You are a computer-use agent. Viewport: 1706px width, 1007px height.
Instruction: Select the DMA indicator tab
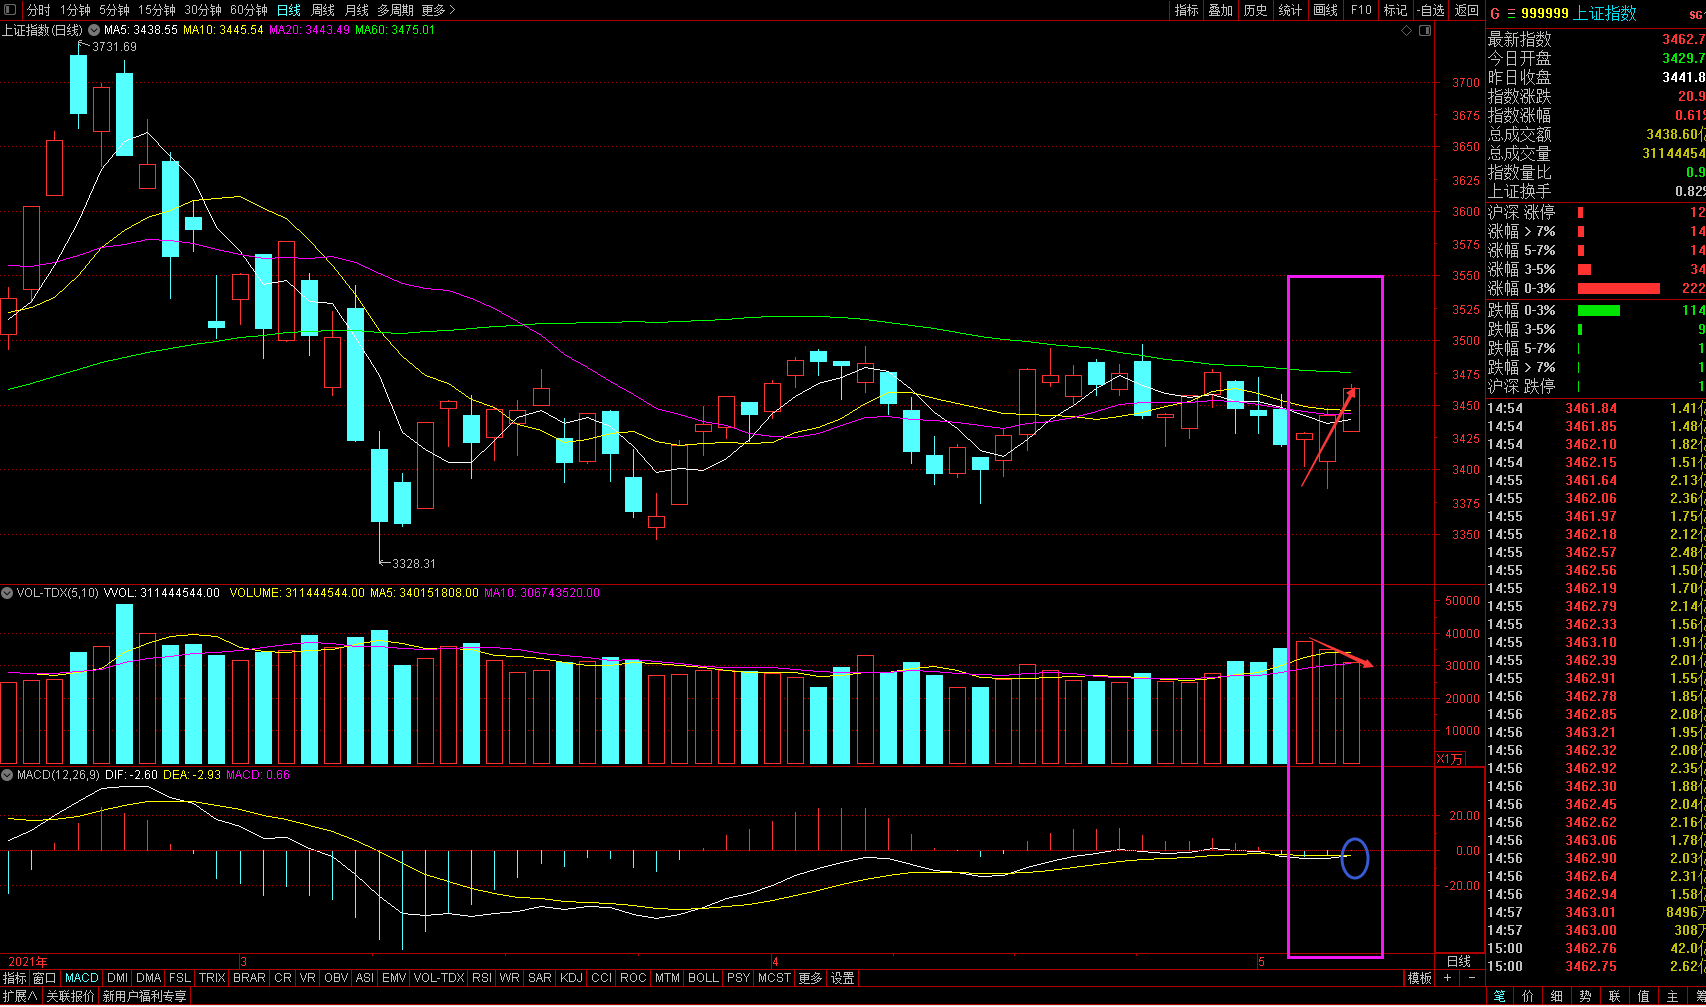pos(149,978)
